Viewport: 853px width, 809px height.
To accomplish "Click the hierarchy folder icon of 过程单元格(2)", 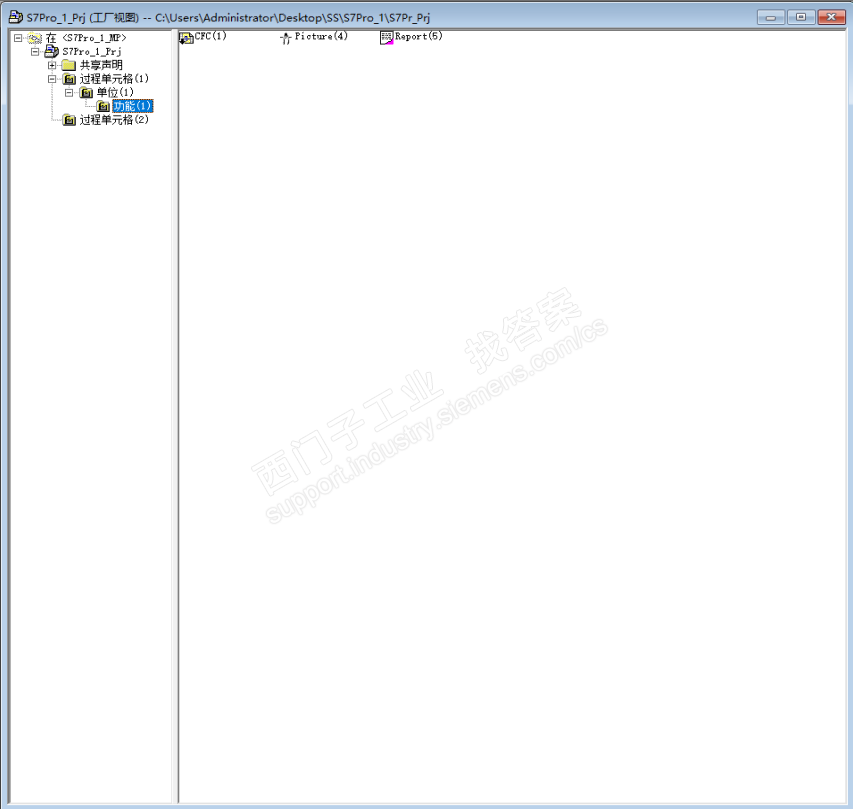I will point(69,120).
